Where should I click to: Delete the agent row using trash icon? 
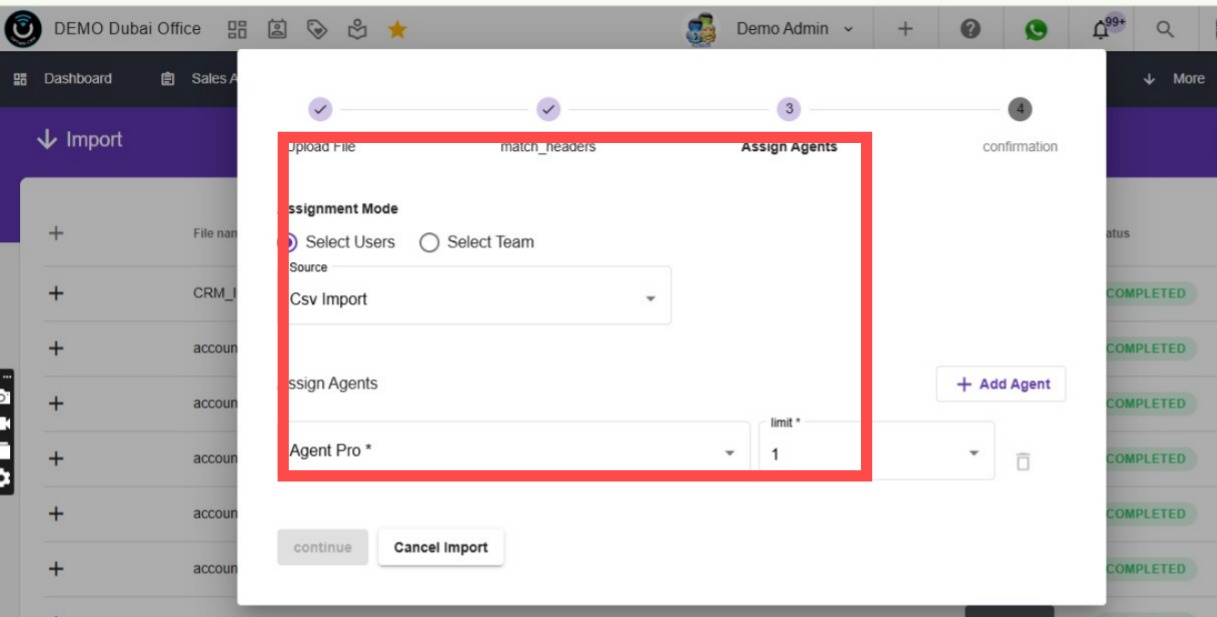[1022, 461]
